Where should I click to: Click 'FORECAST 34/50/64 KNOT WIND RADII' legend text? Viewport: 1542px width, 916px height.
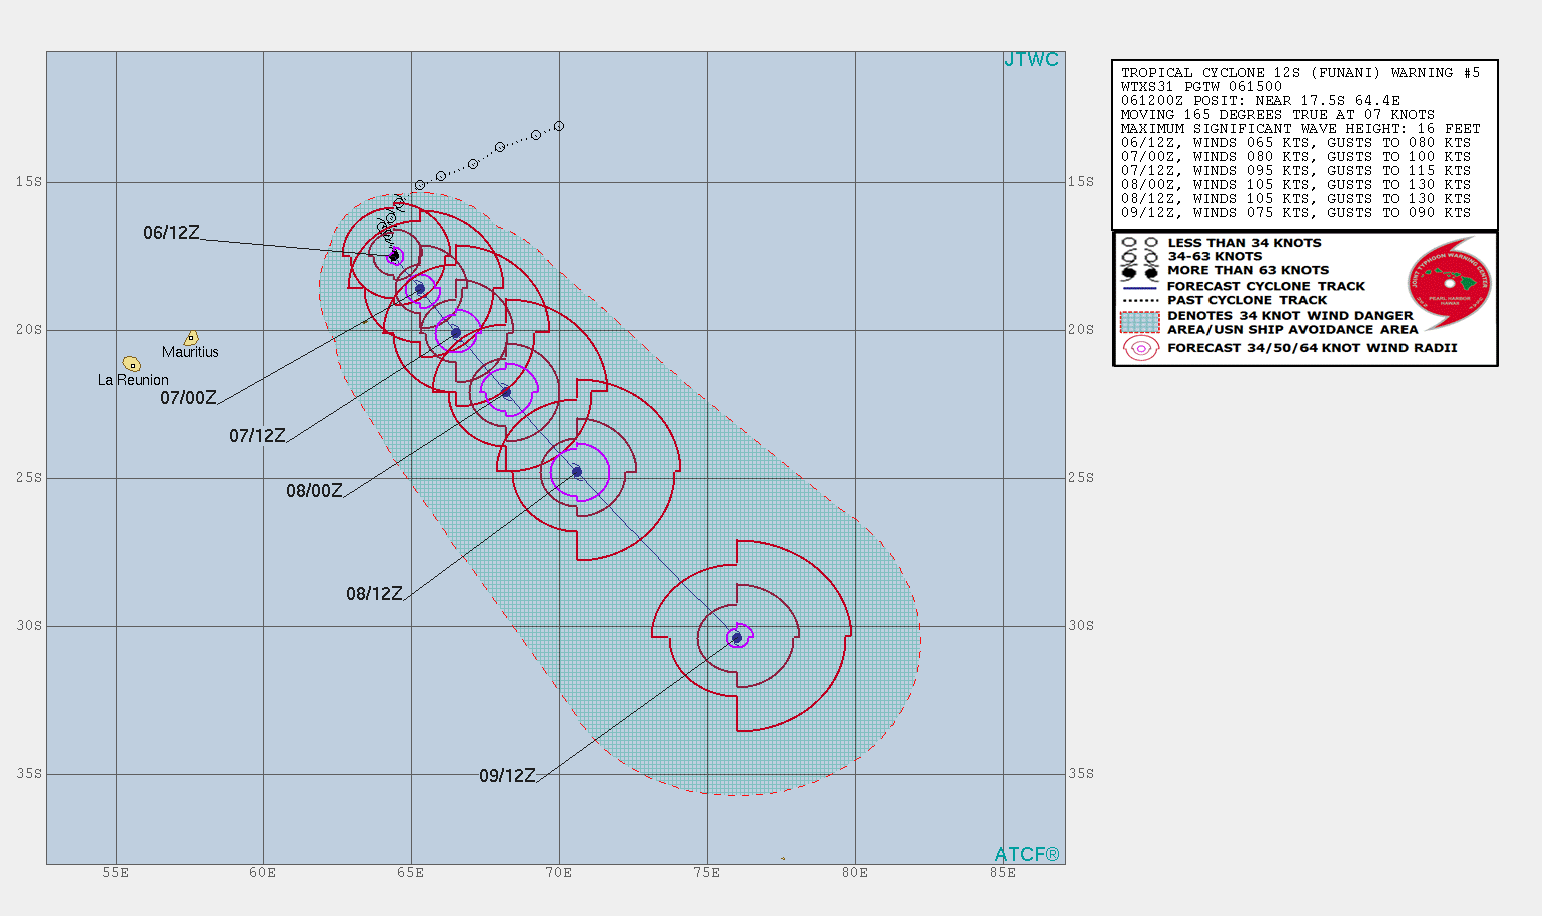click(x=1312, y=348)
